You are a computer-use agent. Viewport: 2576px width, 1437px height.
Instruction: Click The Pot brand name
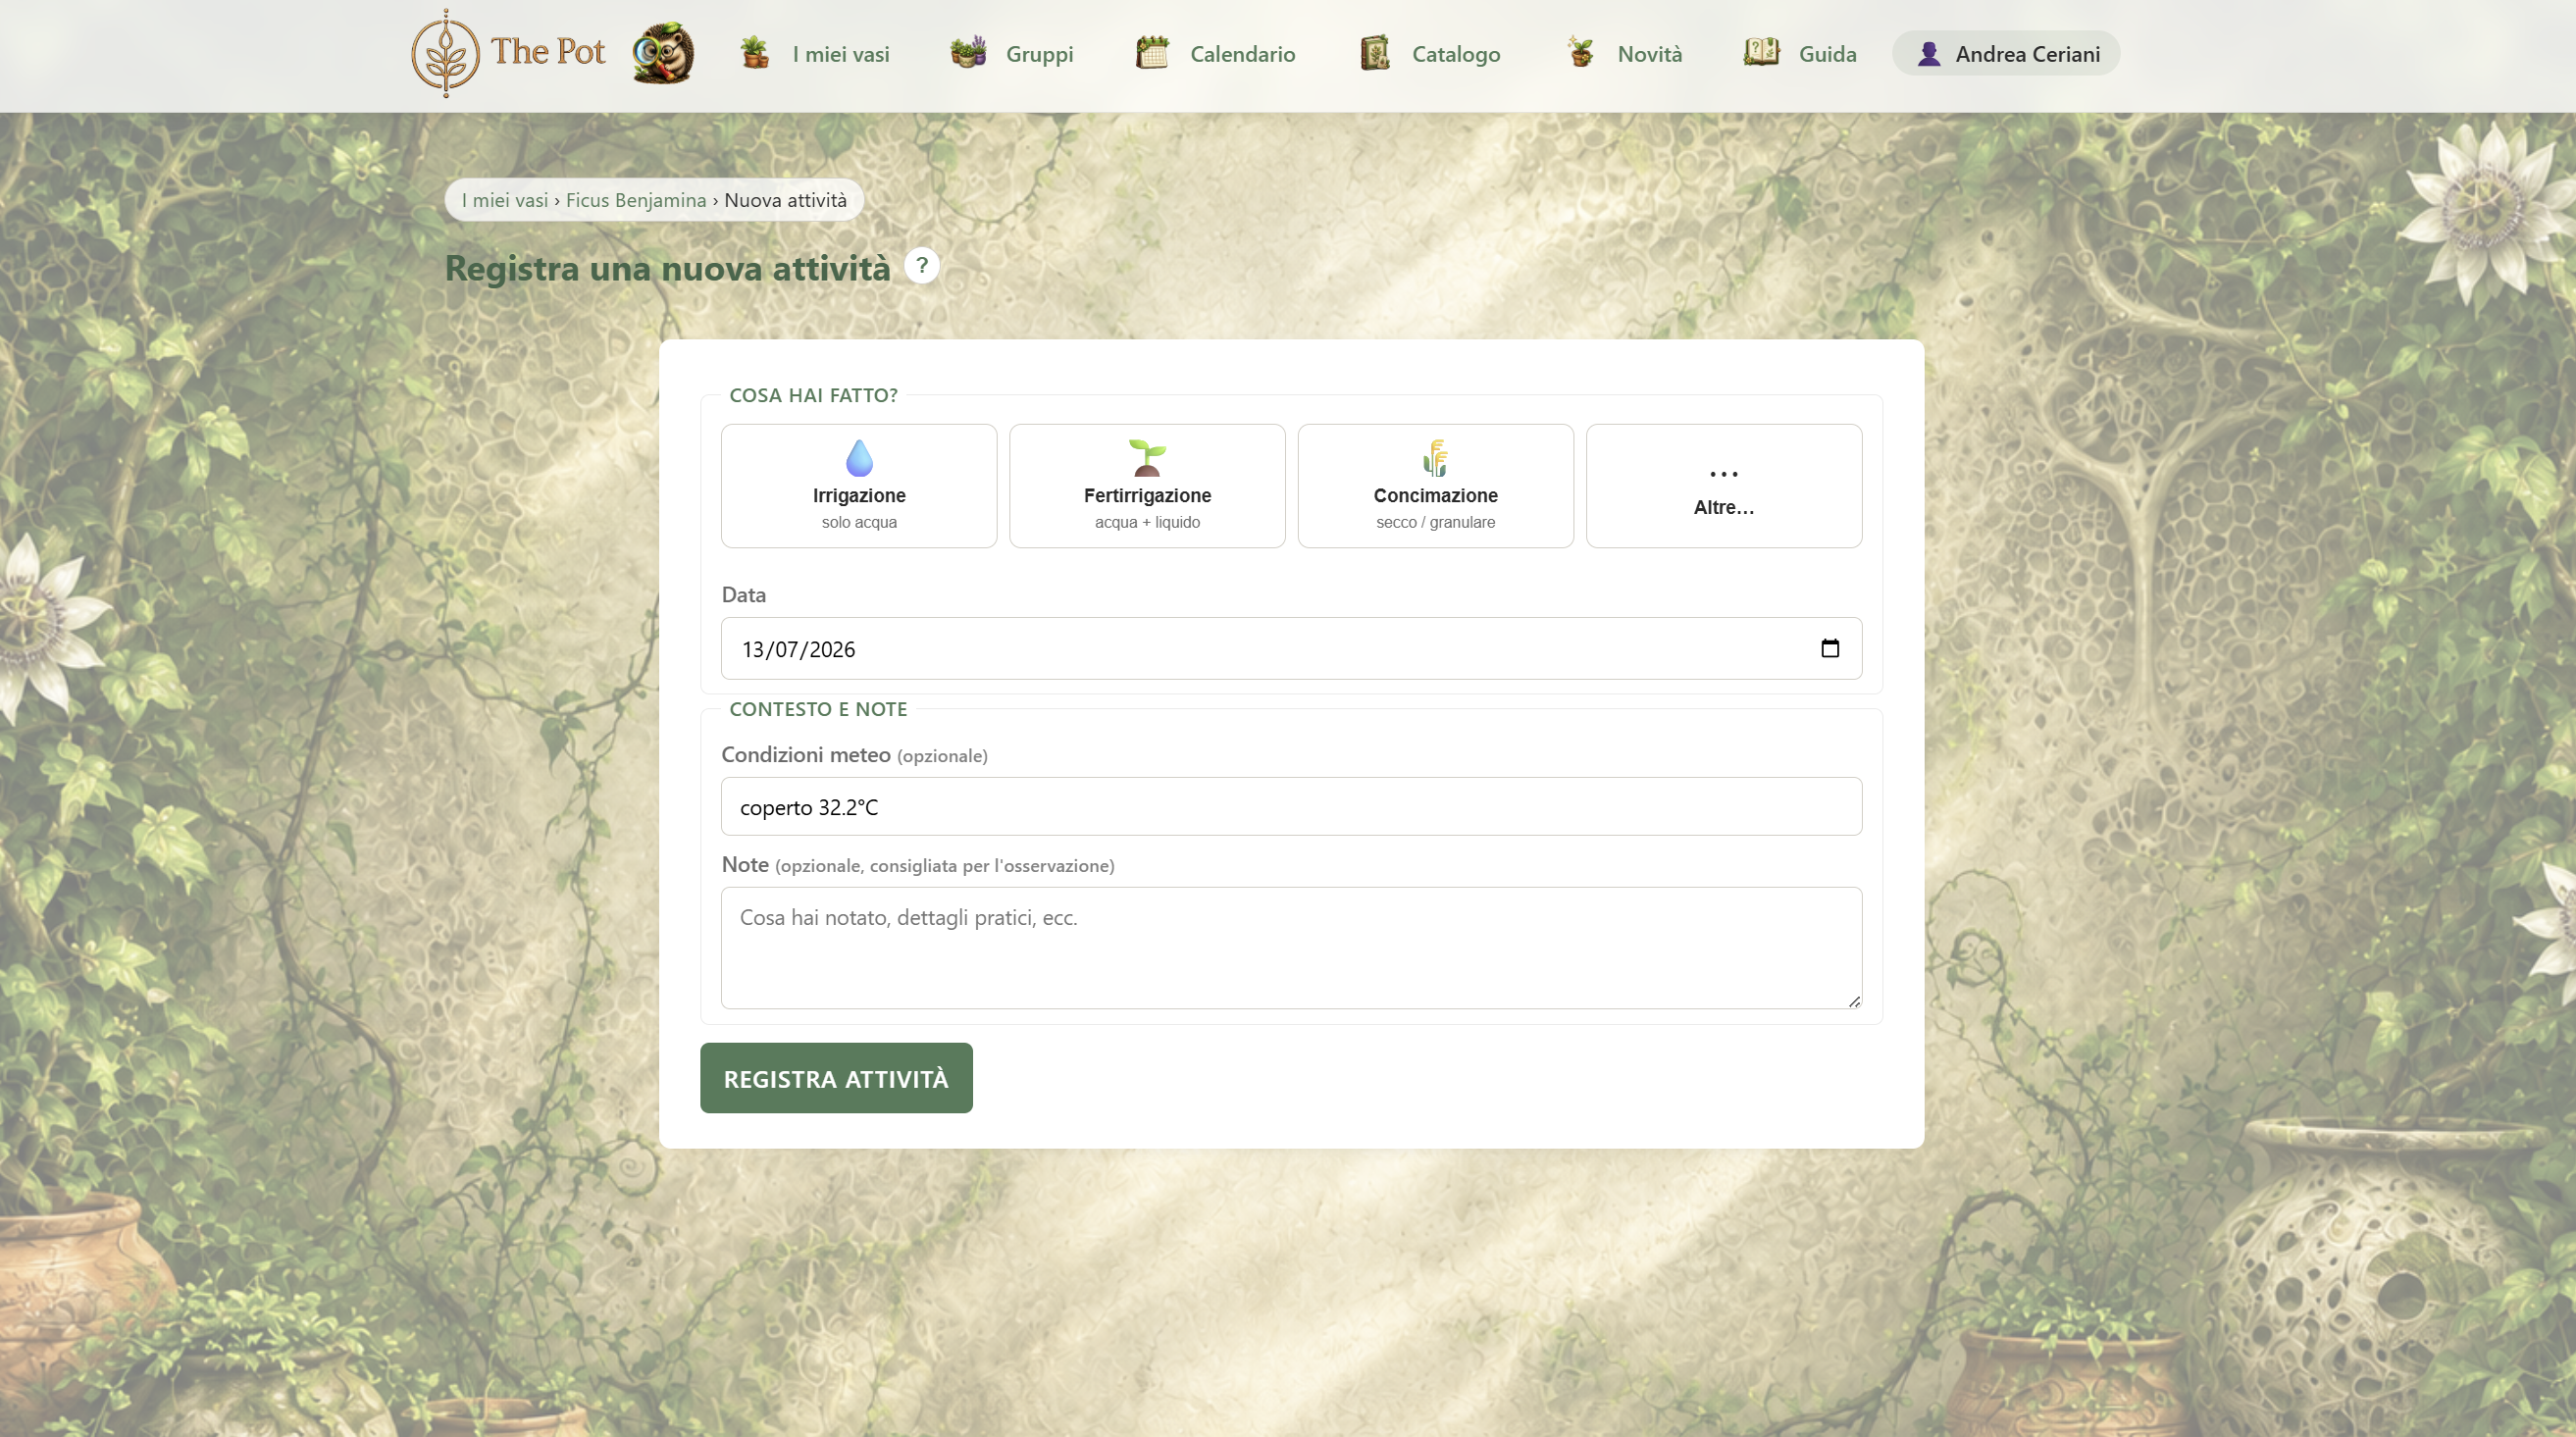click(548, 51)
